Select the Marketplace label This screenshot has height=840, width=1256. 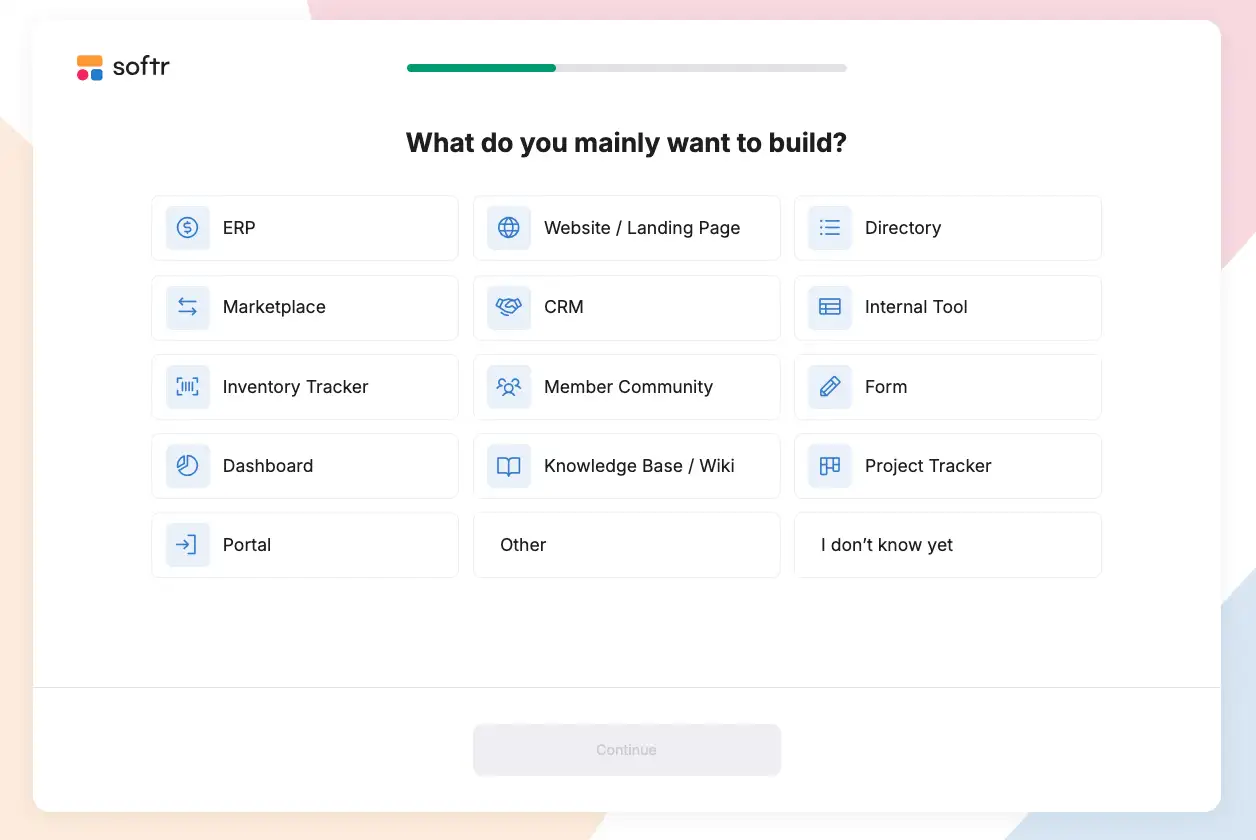274,307
